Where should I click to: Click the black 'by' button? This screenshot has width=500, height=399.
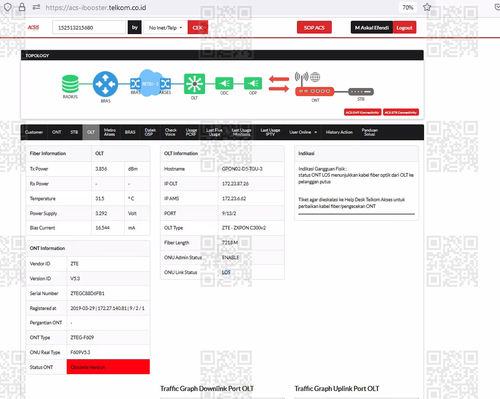[135, 27]
